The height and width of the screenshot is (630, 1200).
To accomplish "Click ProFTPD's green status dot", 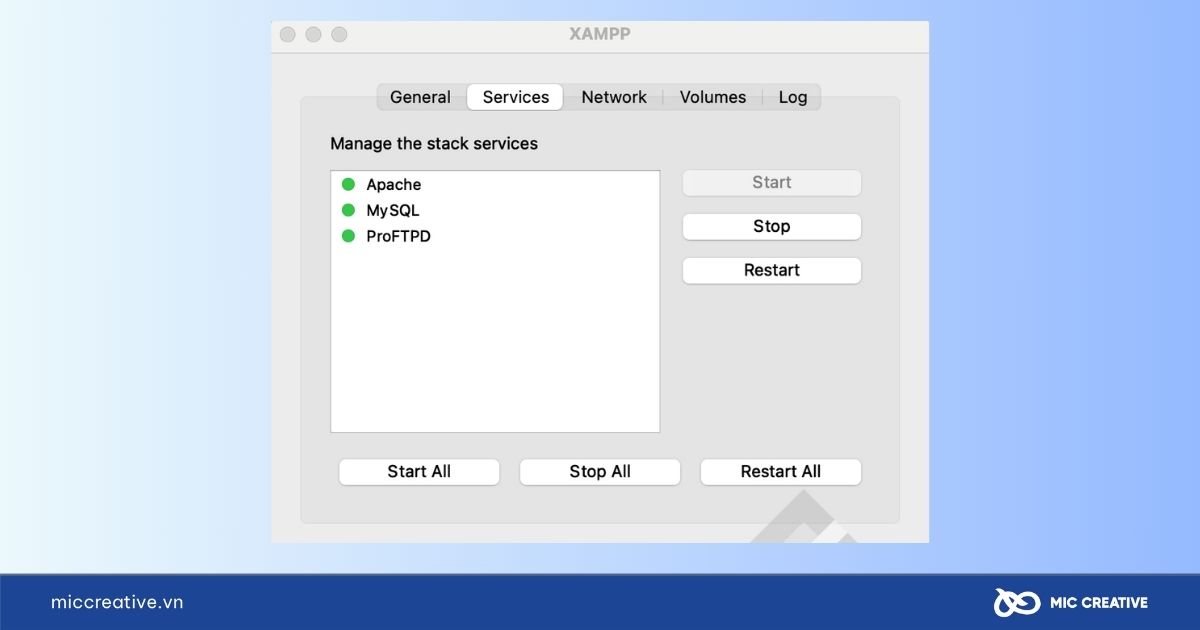I will [348, 236].
